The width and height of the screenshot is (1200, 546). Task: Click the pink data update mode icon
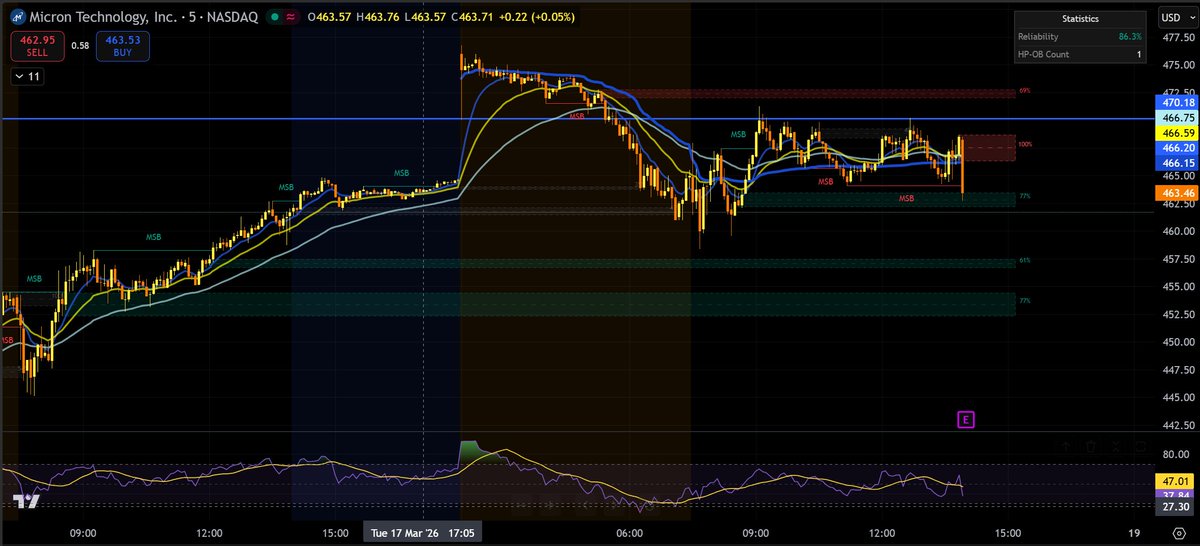tap(289, 17)
